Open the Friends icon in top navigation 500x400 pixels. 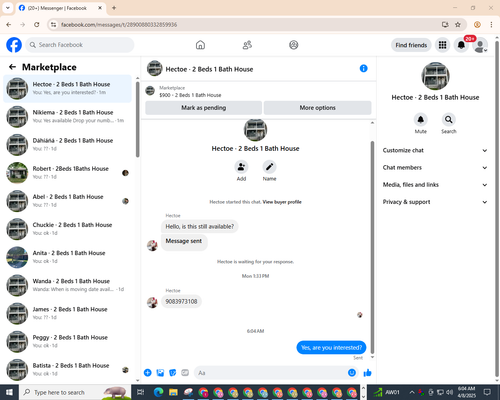pyautogui.click(x=247, y=45)
